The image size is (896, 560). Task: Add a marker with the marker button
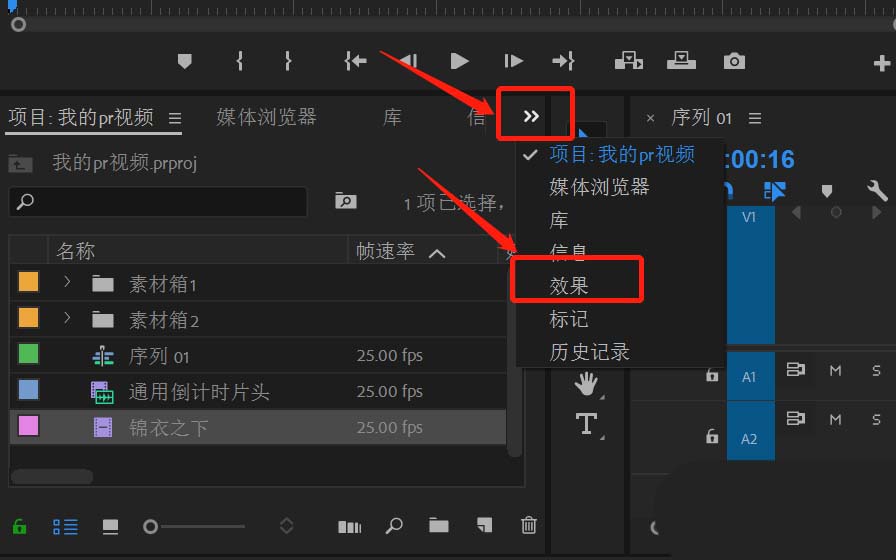click(185, 61)
